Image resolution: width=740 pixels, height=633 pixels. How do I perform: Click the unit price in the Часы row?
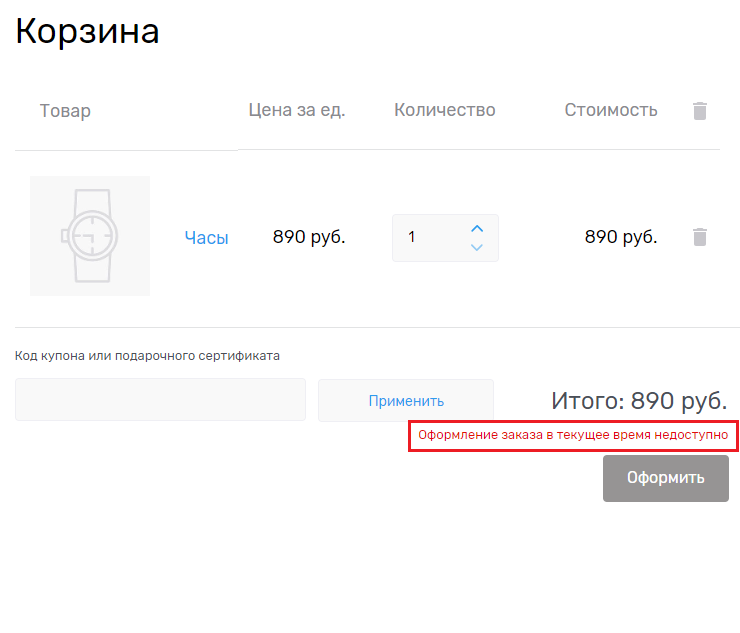(x=309, y=237)
